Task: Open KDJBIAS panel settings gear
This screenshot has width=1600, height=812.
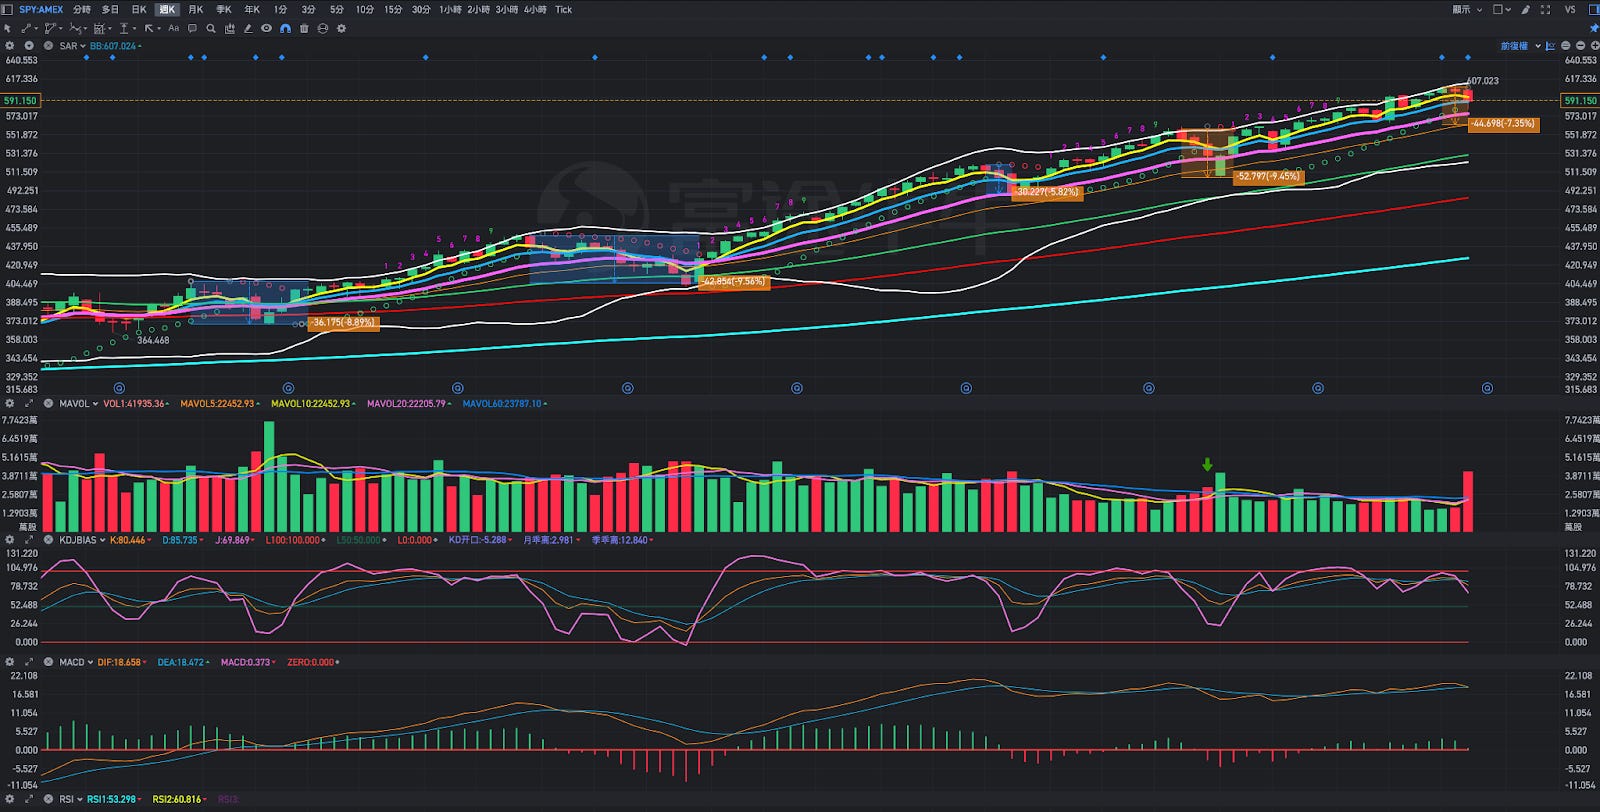Action: [10, 540]
